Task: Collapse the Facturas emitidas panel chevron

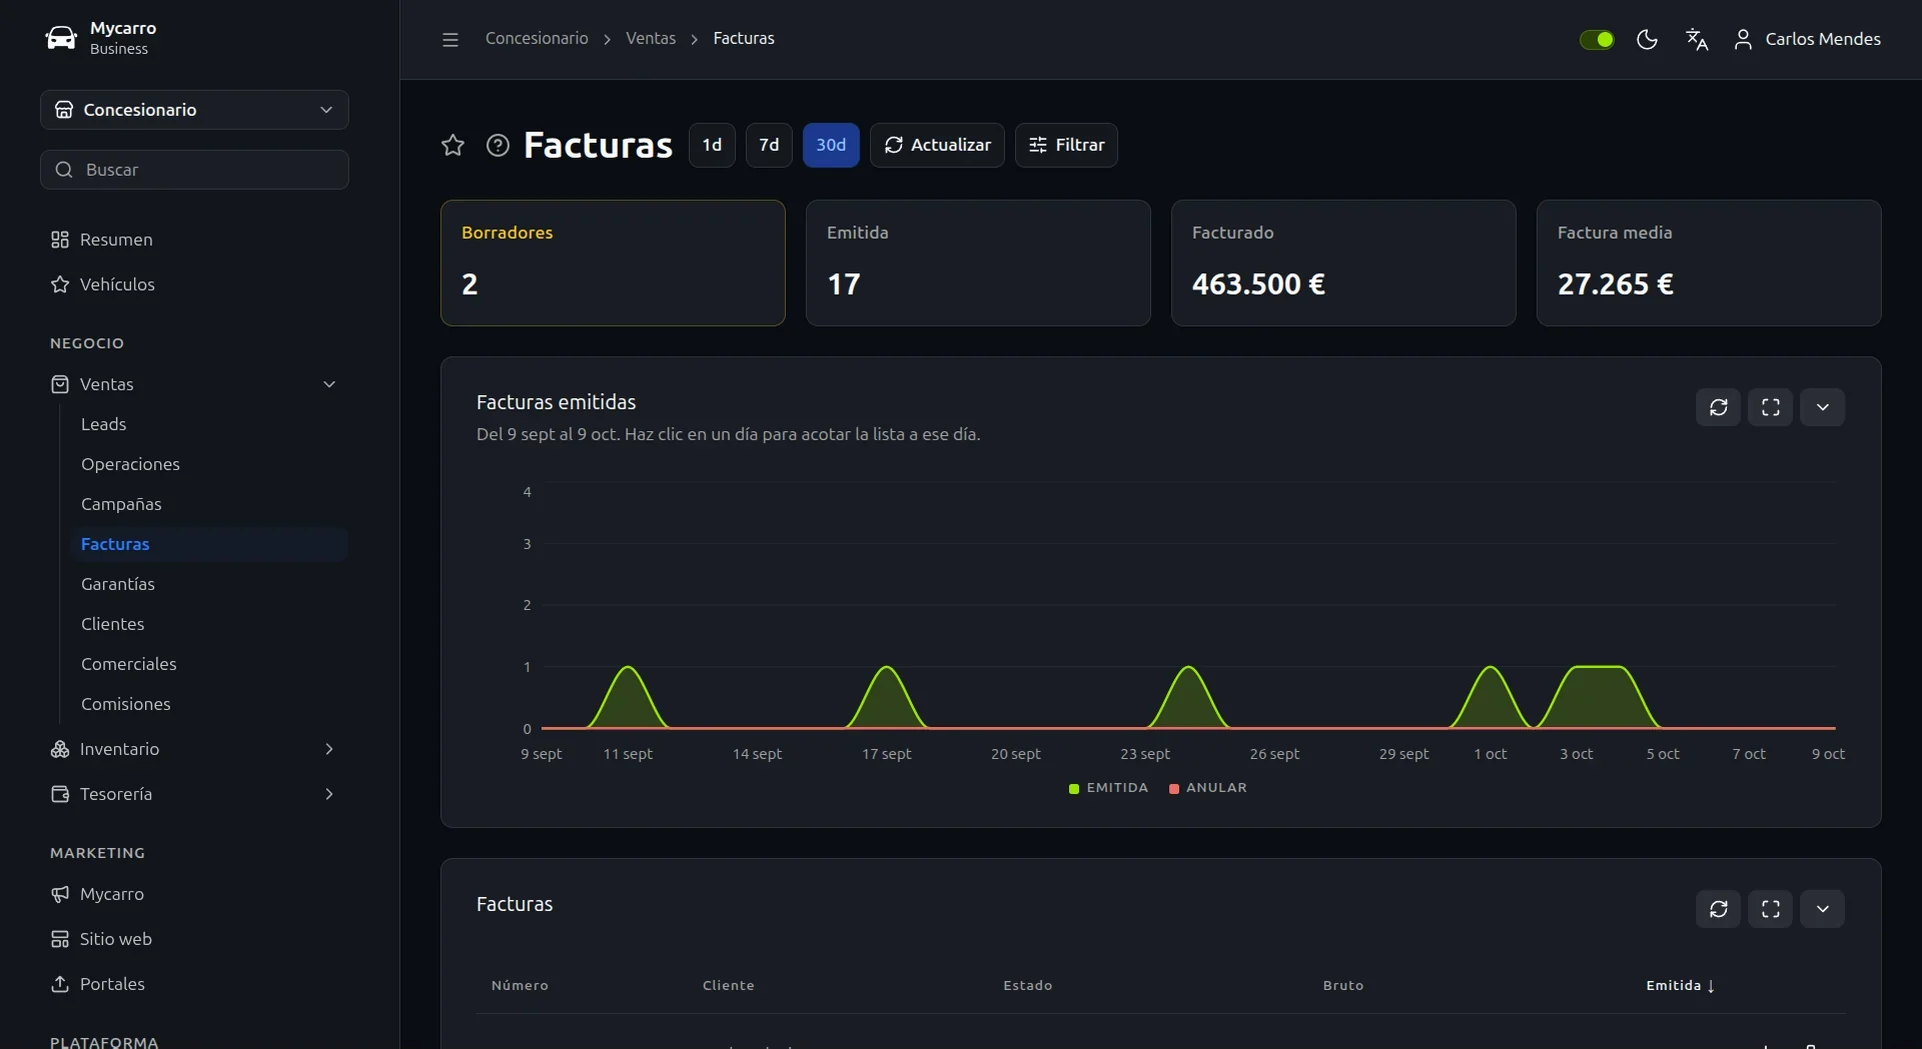Action: pyautogui.click(x=1822, y=407)
